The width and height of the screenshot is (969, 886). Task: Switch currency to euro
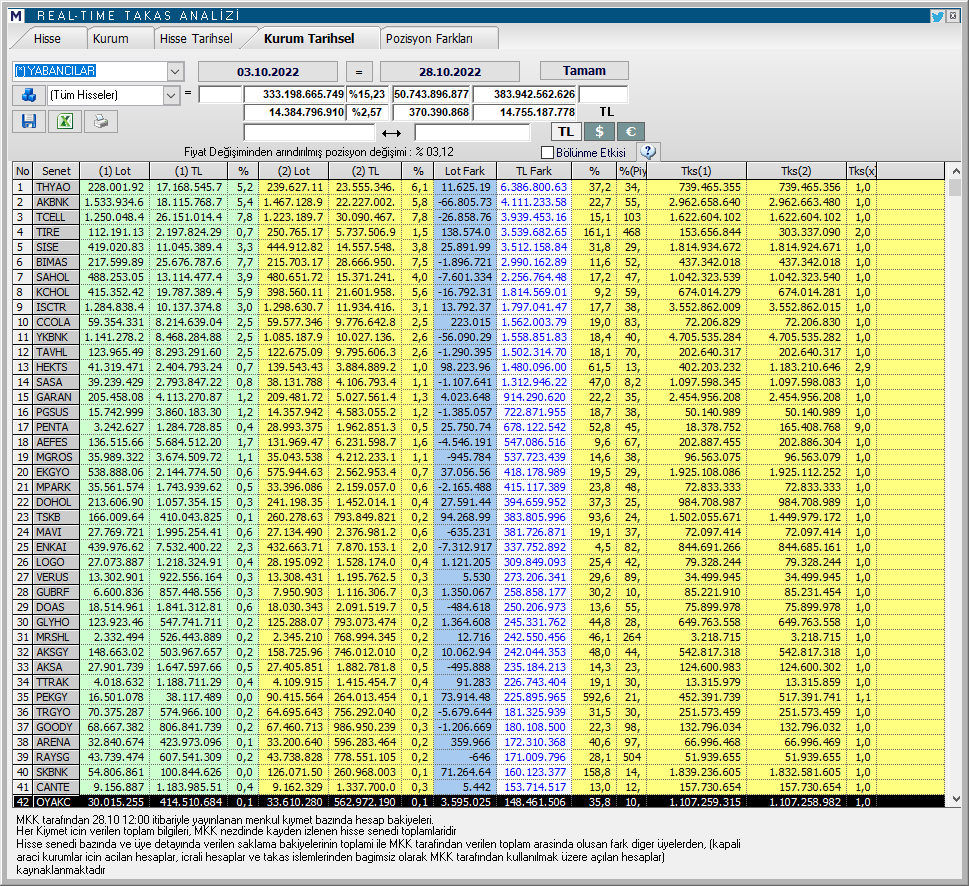point(630,132)
